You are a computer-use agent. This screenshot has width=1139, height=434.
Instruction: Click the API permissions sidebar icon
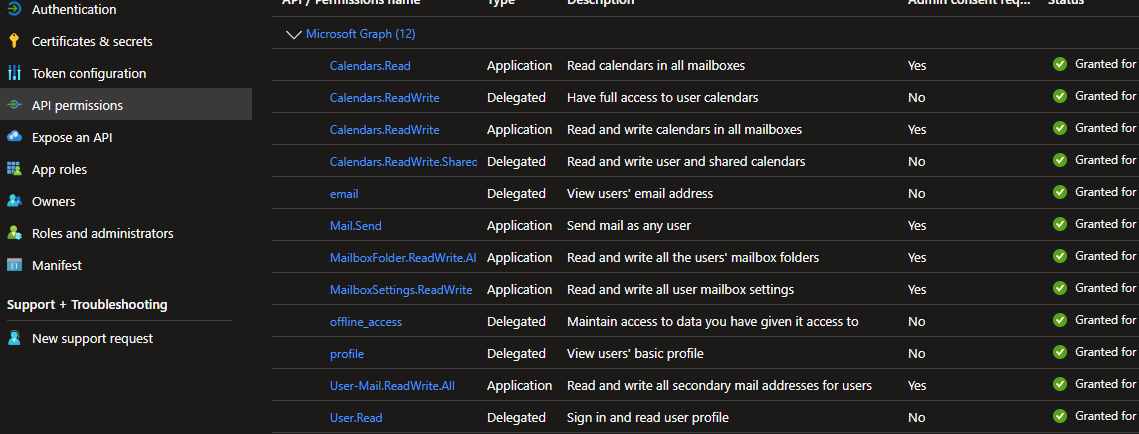click(x=14, y=105)
